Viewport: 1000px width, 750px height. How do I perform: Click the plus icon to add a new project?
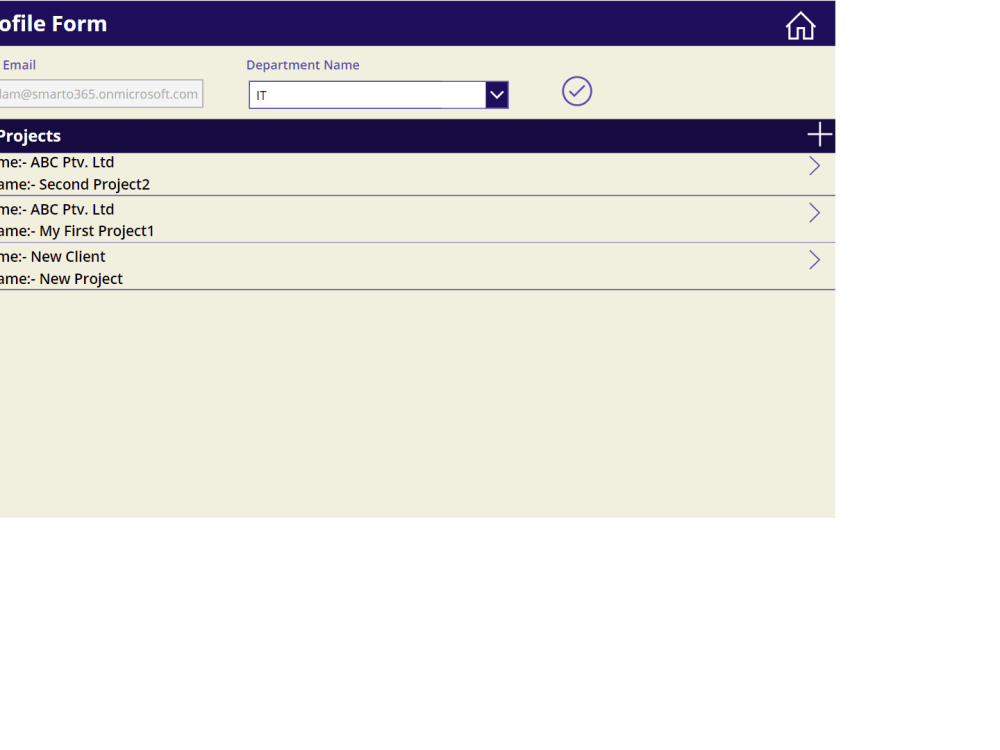click(819, 134)
